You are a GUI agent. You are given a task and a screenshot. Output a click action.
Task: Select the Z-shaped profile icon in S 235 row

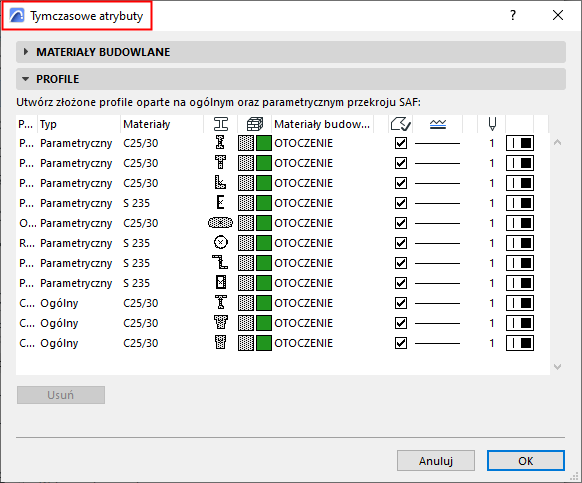click(x=220, y=263)
